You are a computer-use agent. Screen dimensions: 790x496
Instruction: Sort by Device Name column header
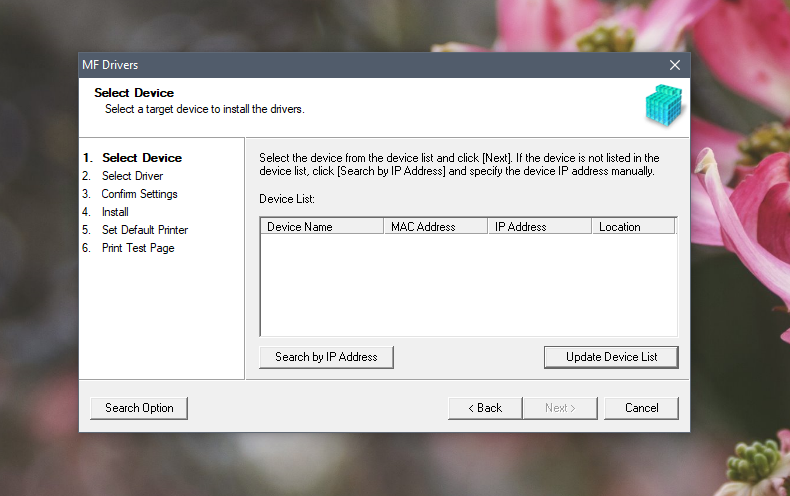coord(322,227)
